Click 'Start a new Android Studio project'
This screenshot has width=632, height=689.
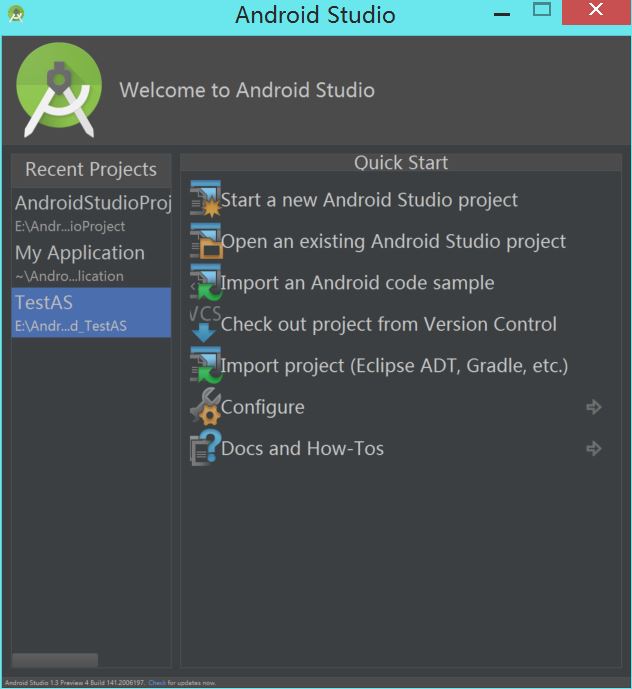tap(369, 200)
